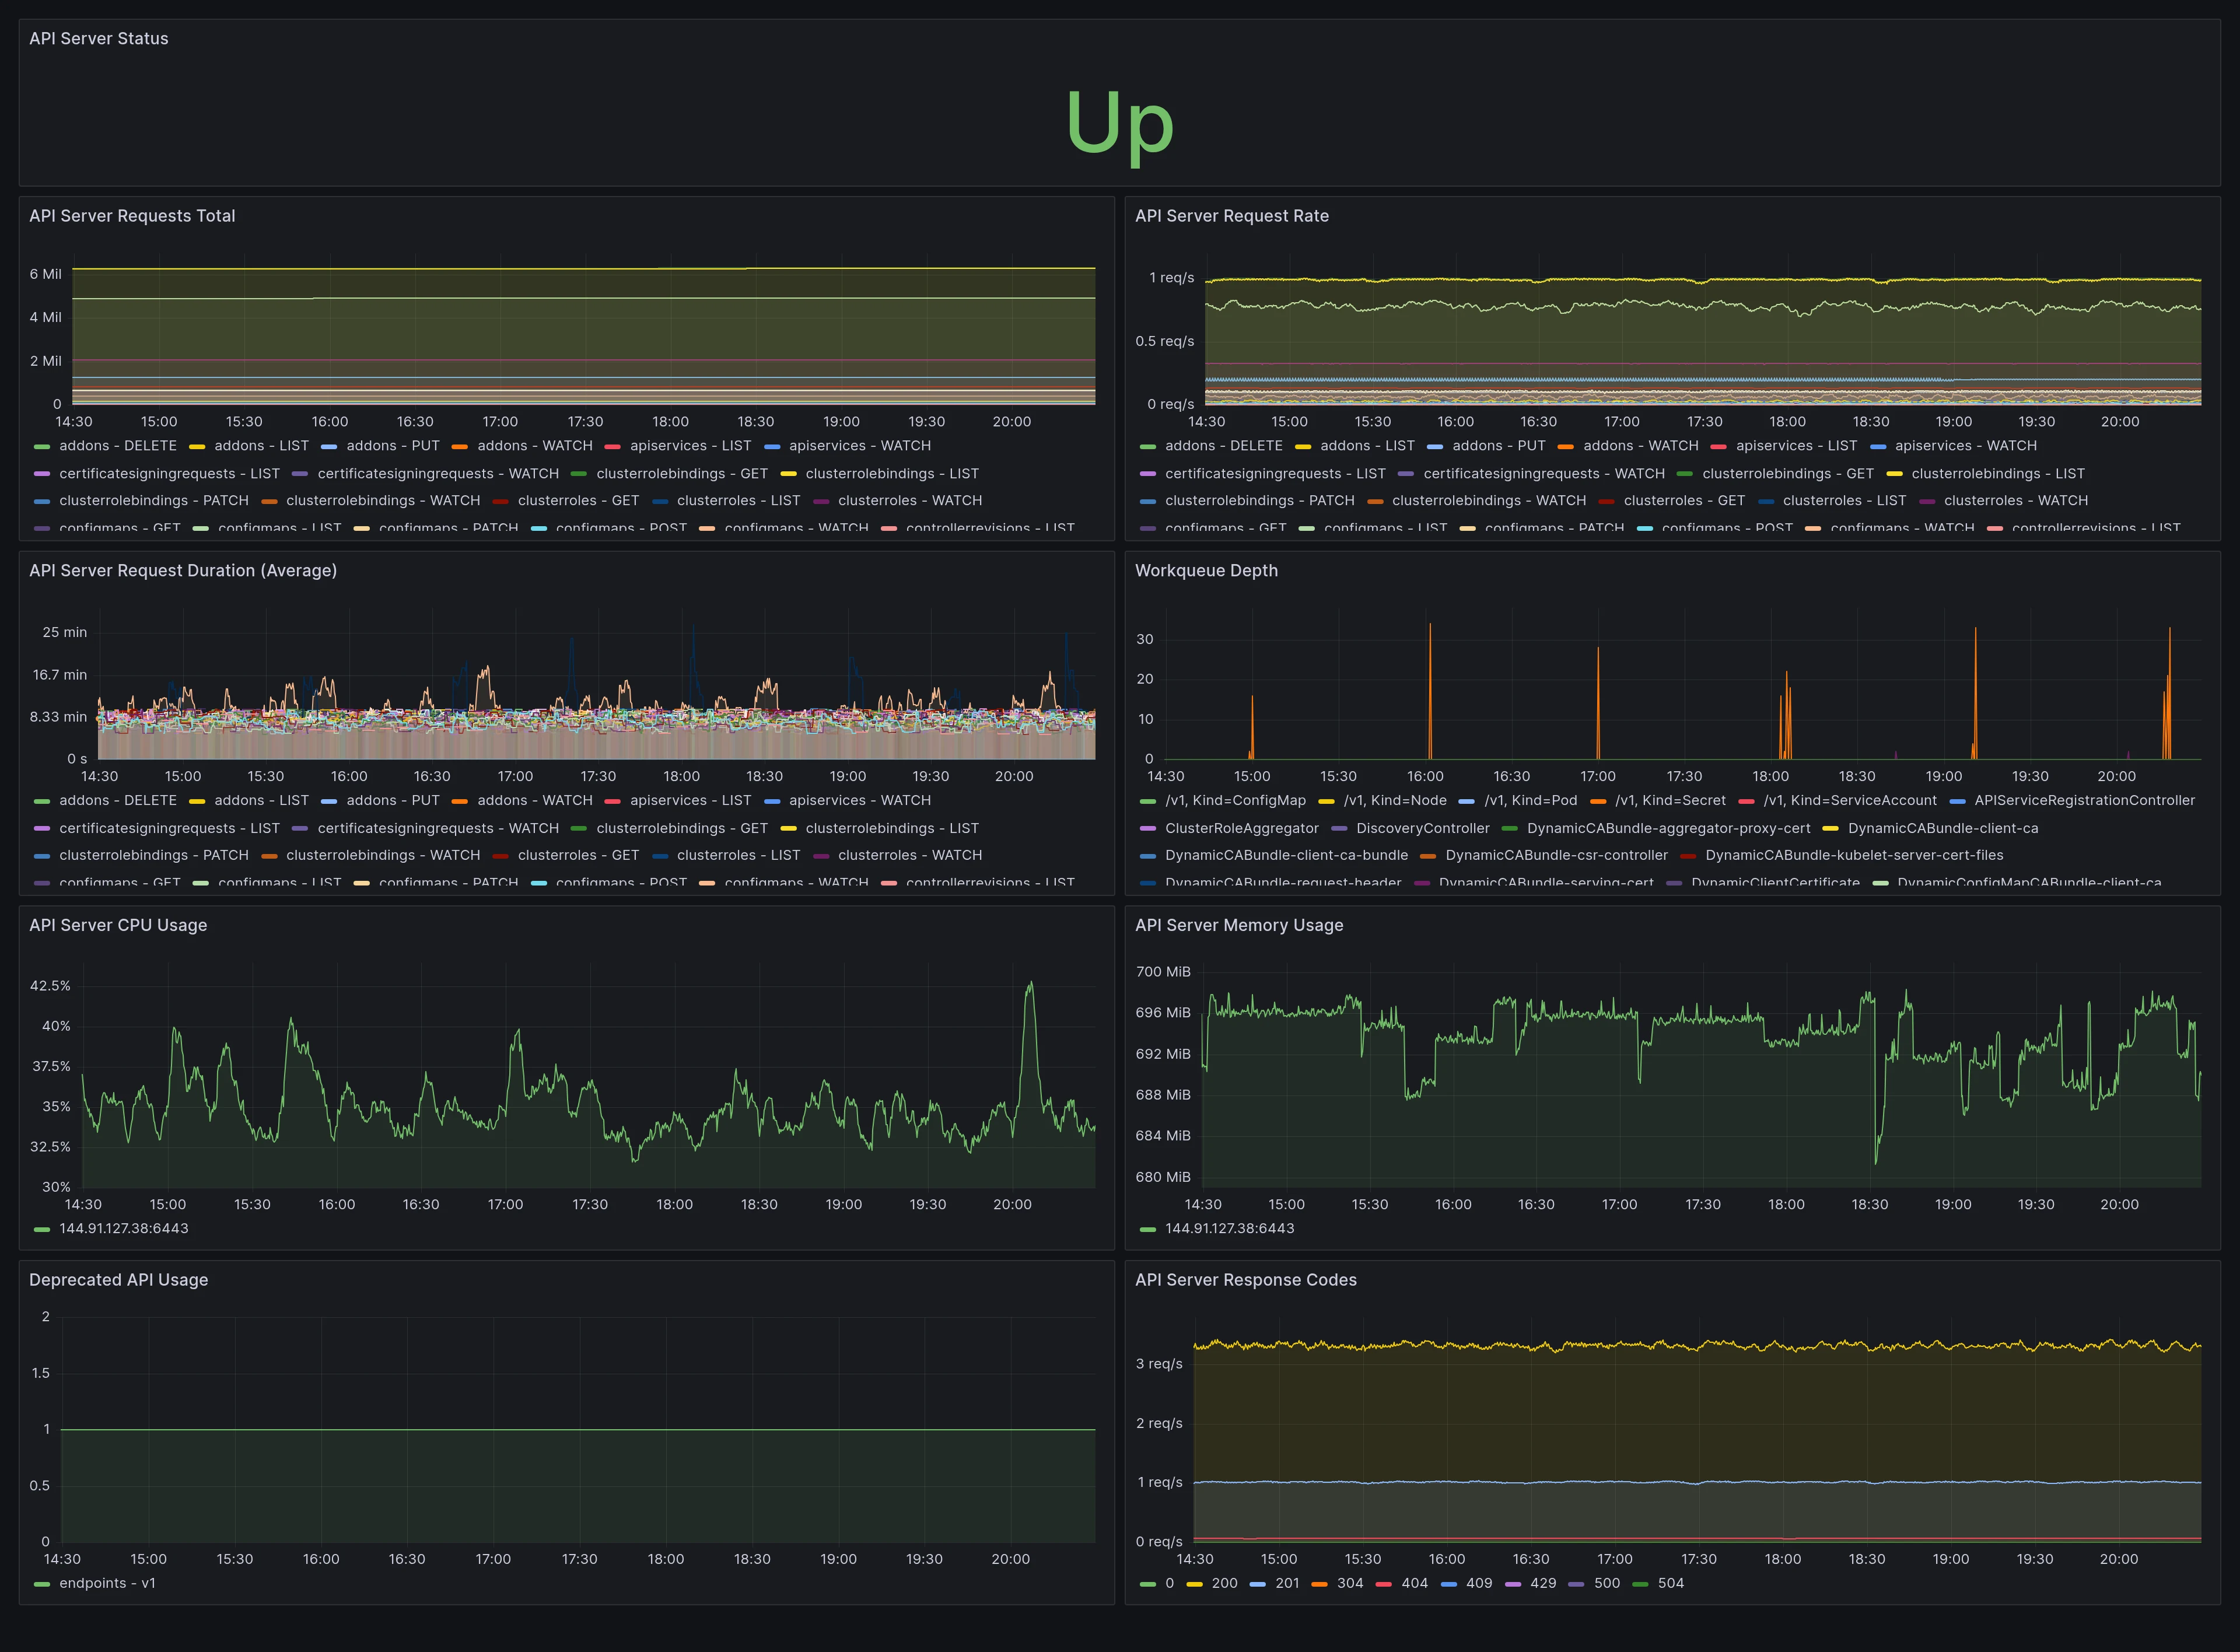Viewport: 2240px width, 1652px height.
Task: Click the green swatch for 144.91.127.38:6443 in Memory Usage
Action: [1147, 1229]
